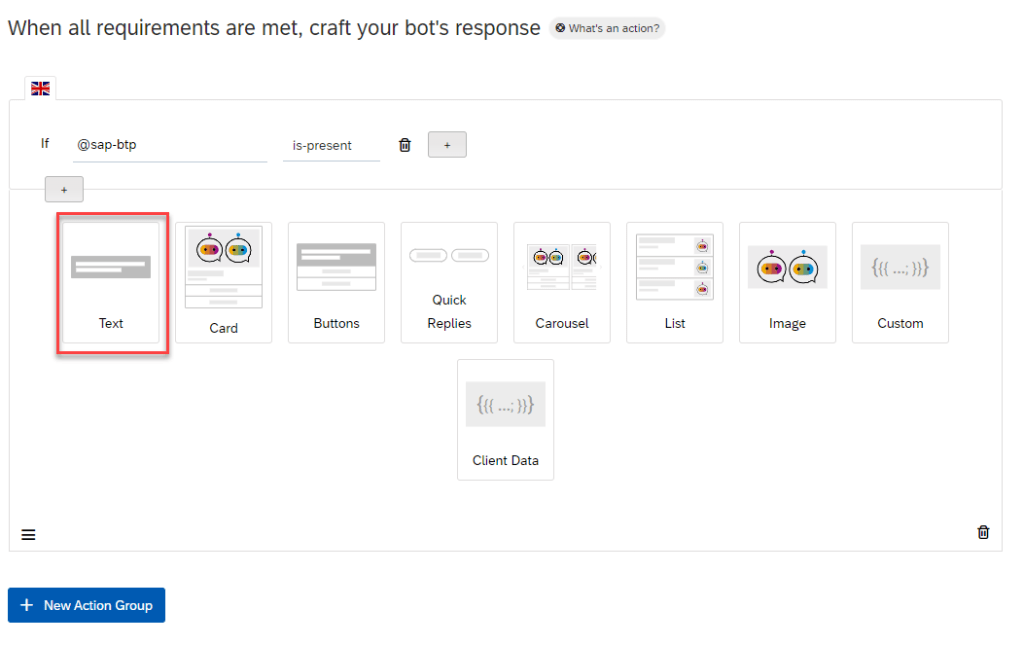Select the Custom message type
Screen dimensions: 1023x646
pyautogui.click(x=900, y=283)
